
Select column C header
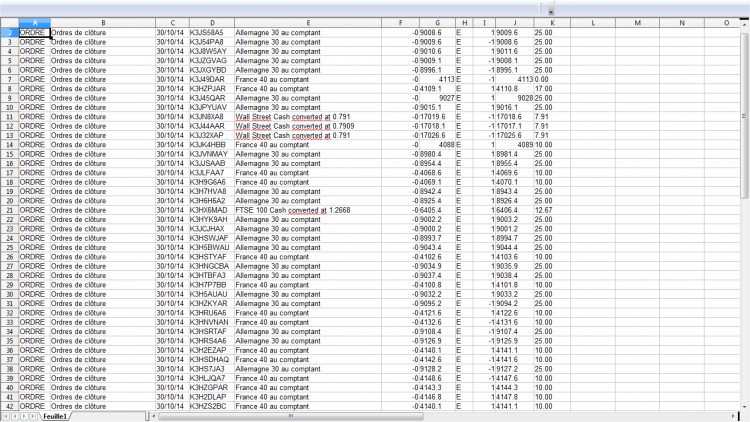coord(172,22)
